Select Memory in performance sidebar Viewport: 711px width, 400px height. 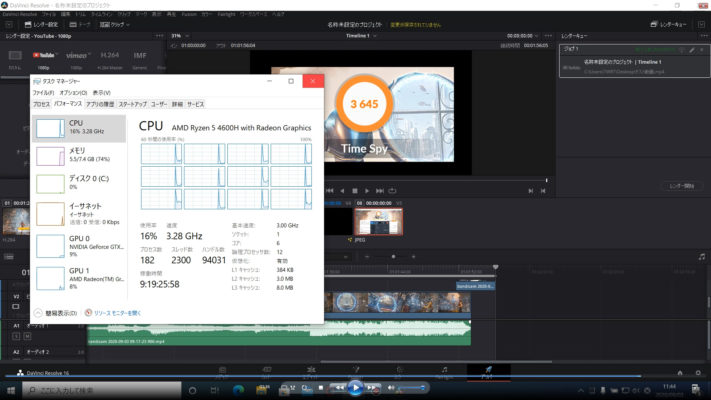[x=79, y=156]
